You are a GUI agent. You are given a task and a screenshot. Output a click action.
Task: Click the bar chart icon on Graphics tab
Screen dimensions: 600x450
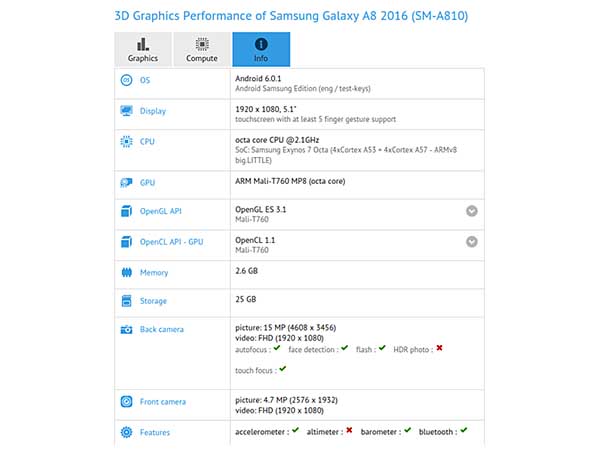143,44
